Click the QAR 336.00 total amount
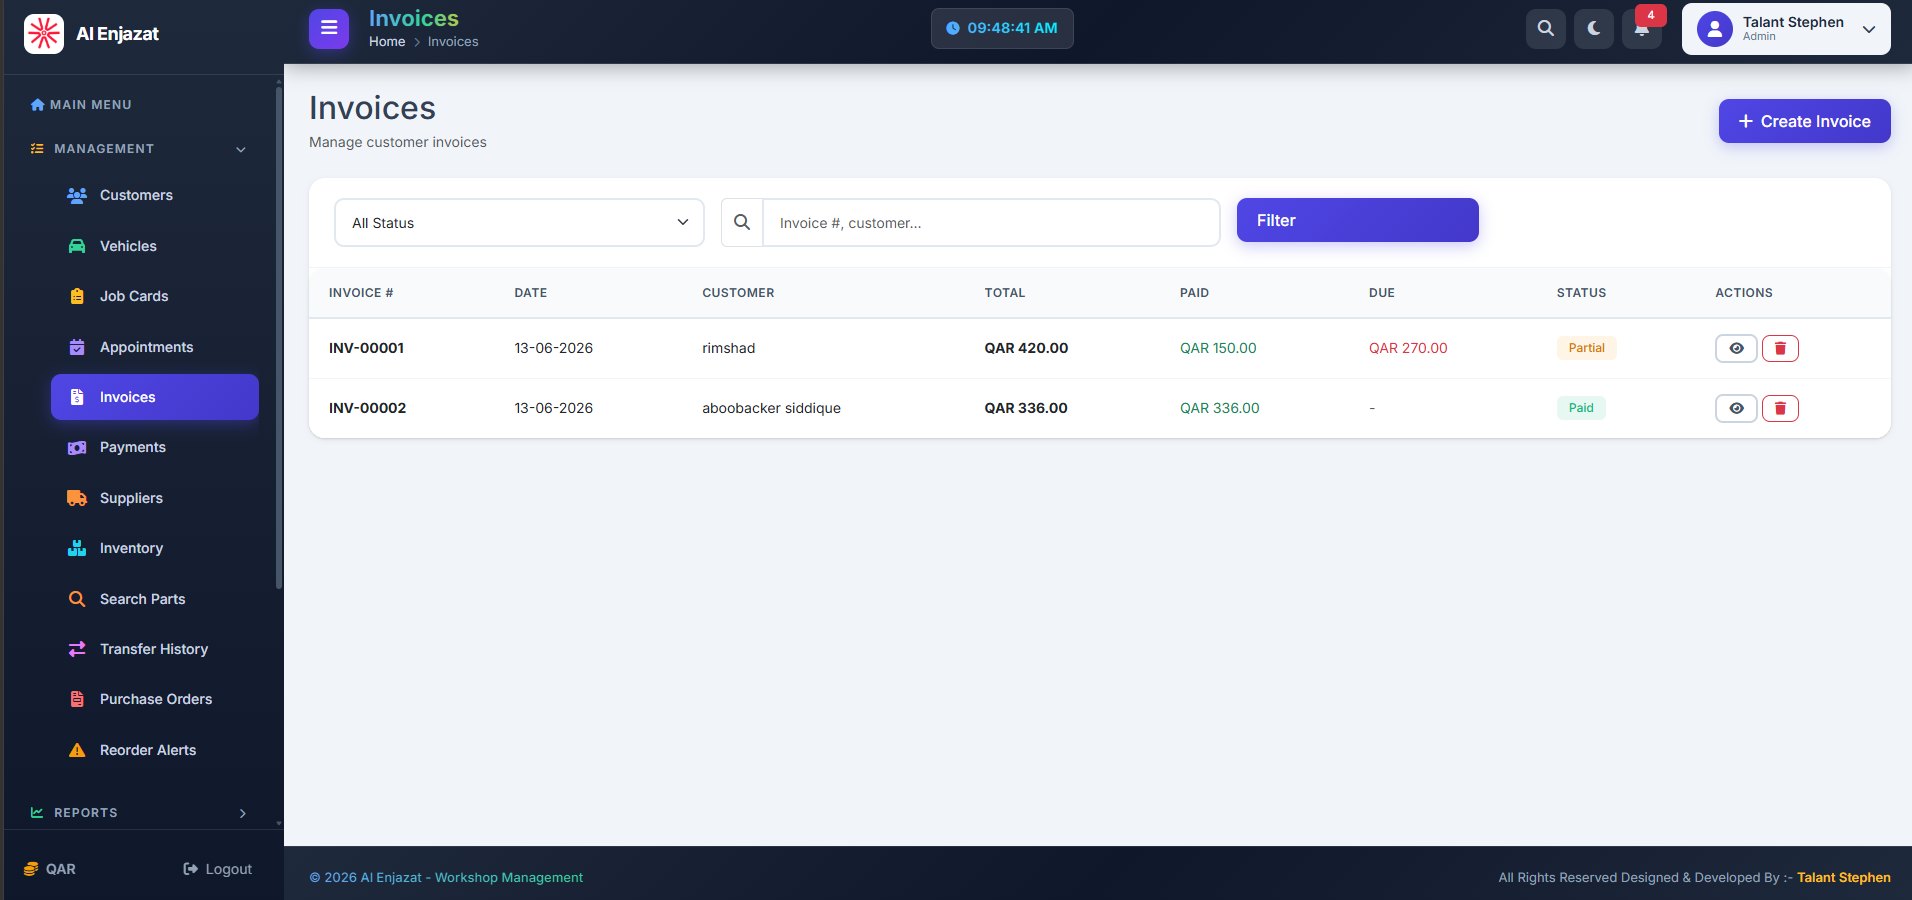Image resolution: width=1912 pixels, height=900 pixels. 1026,408
